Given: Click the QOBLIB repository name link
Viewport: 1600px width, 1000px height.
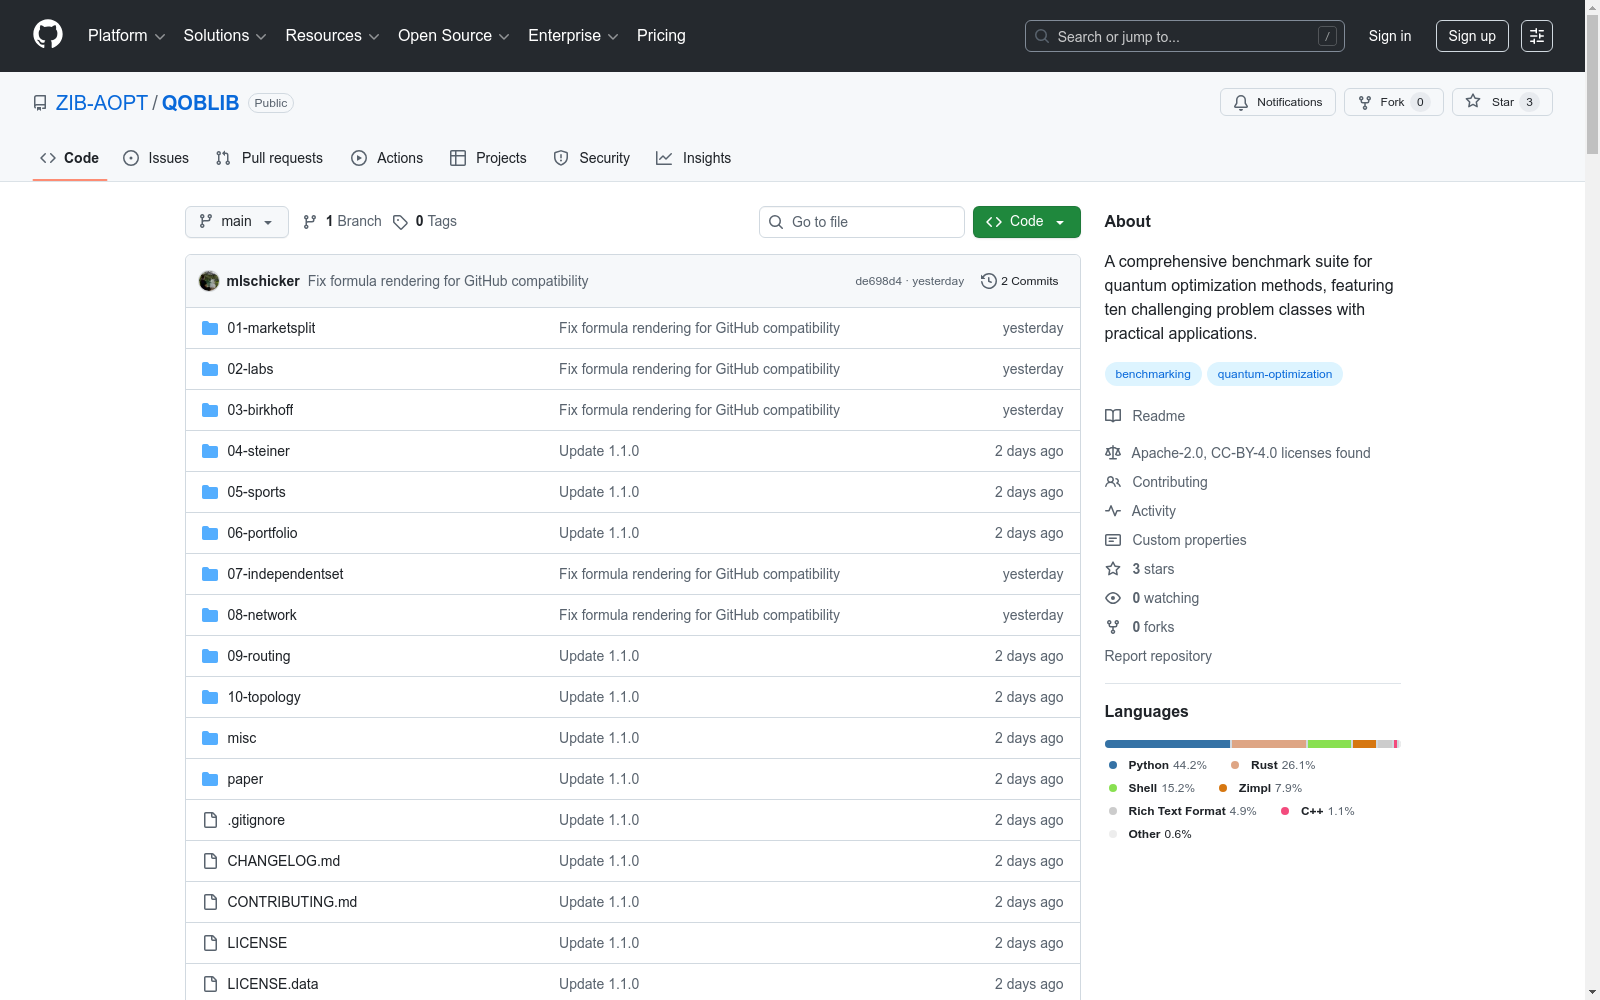Looking at the screenshot, I should pos(200,103).
